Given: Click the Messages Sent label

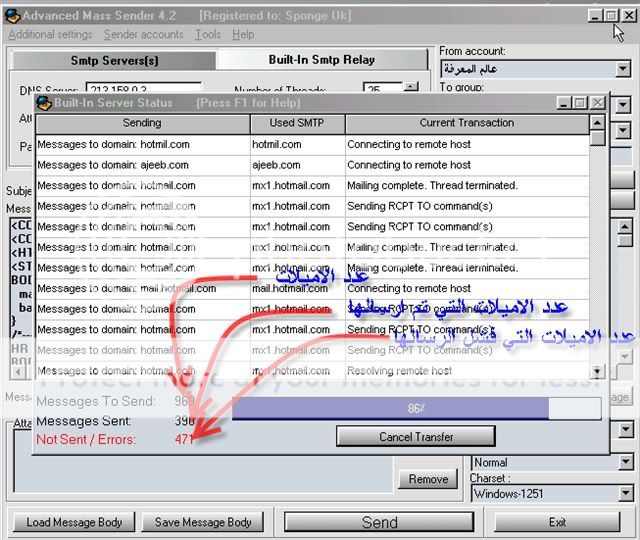Looking at the screenshot, I should tap(84, 421).
